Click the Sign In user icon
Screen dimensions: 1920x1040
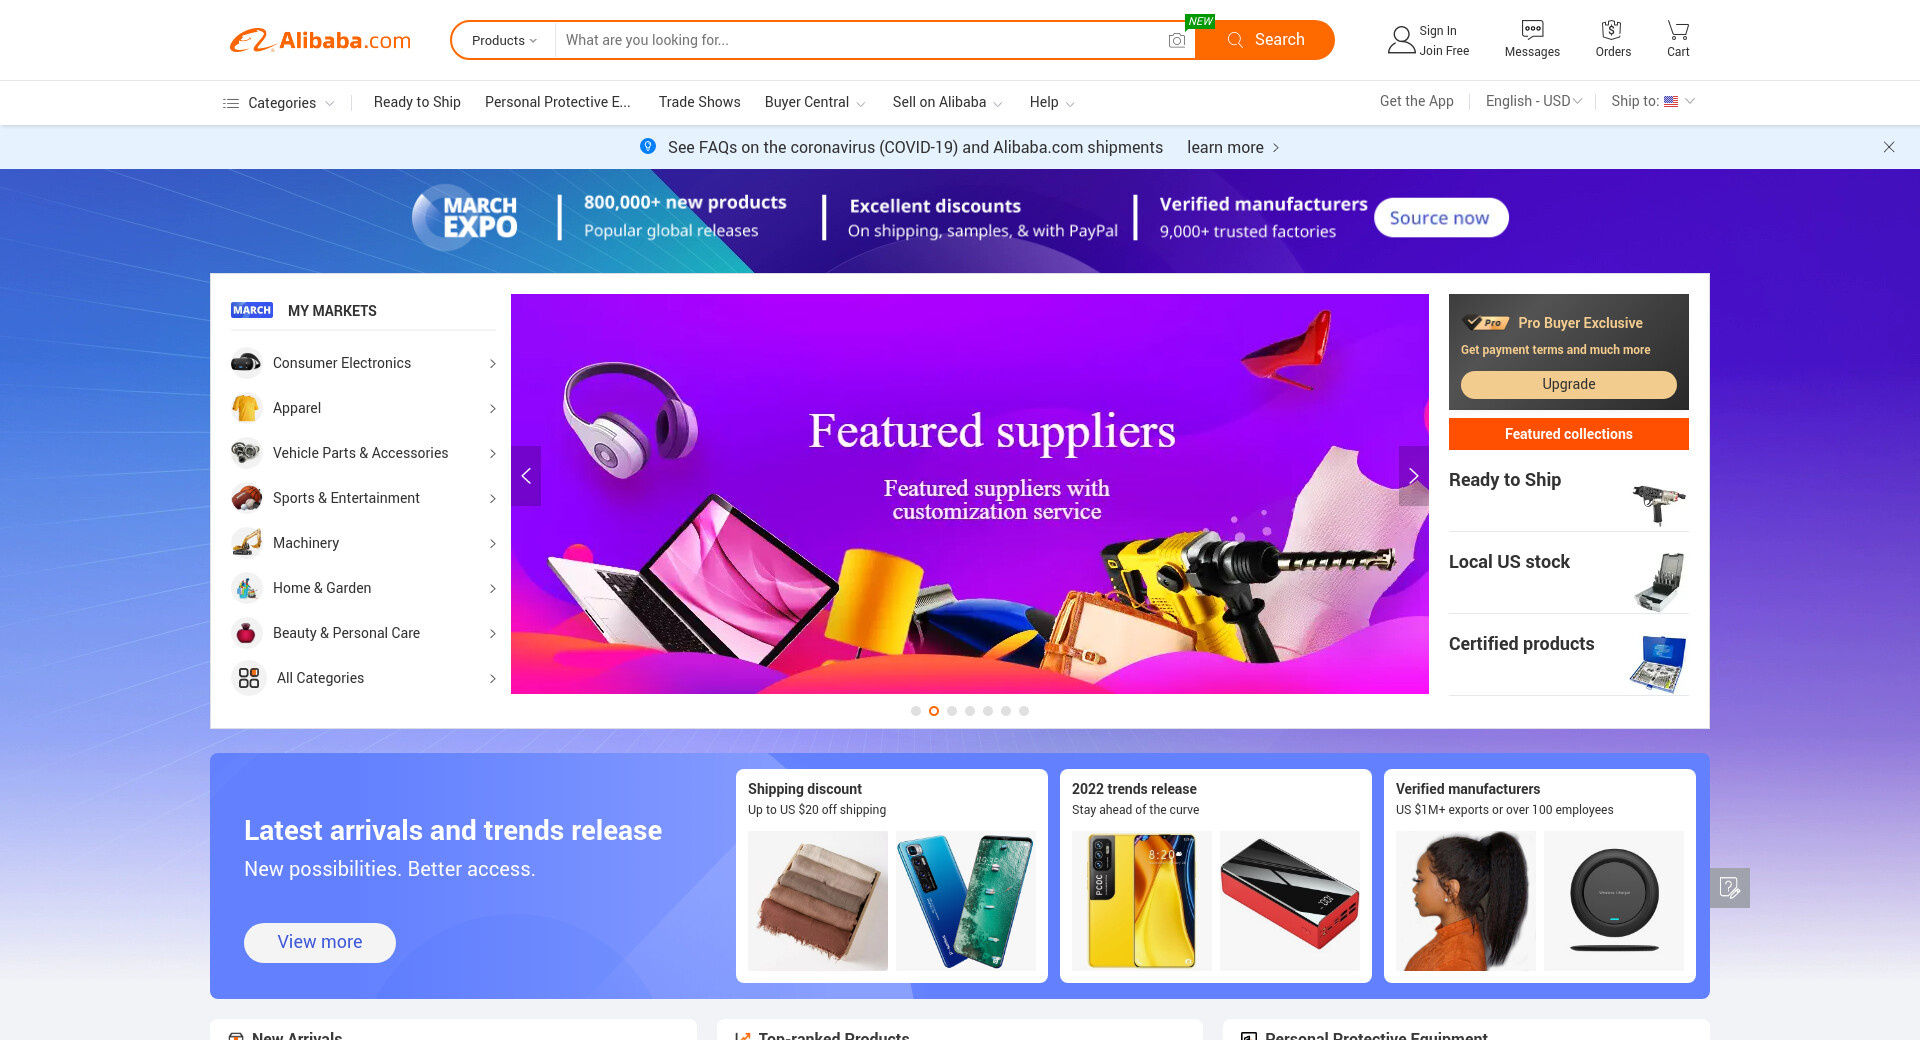click(1401, 40)
